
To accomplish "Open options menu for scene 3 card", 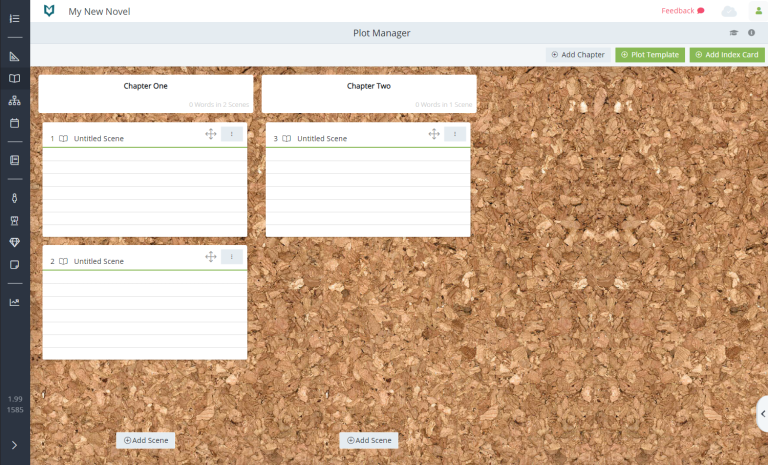I will [455, 134].
